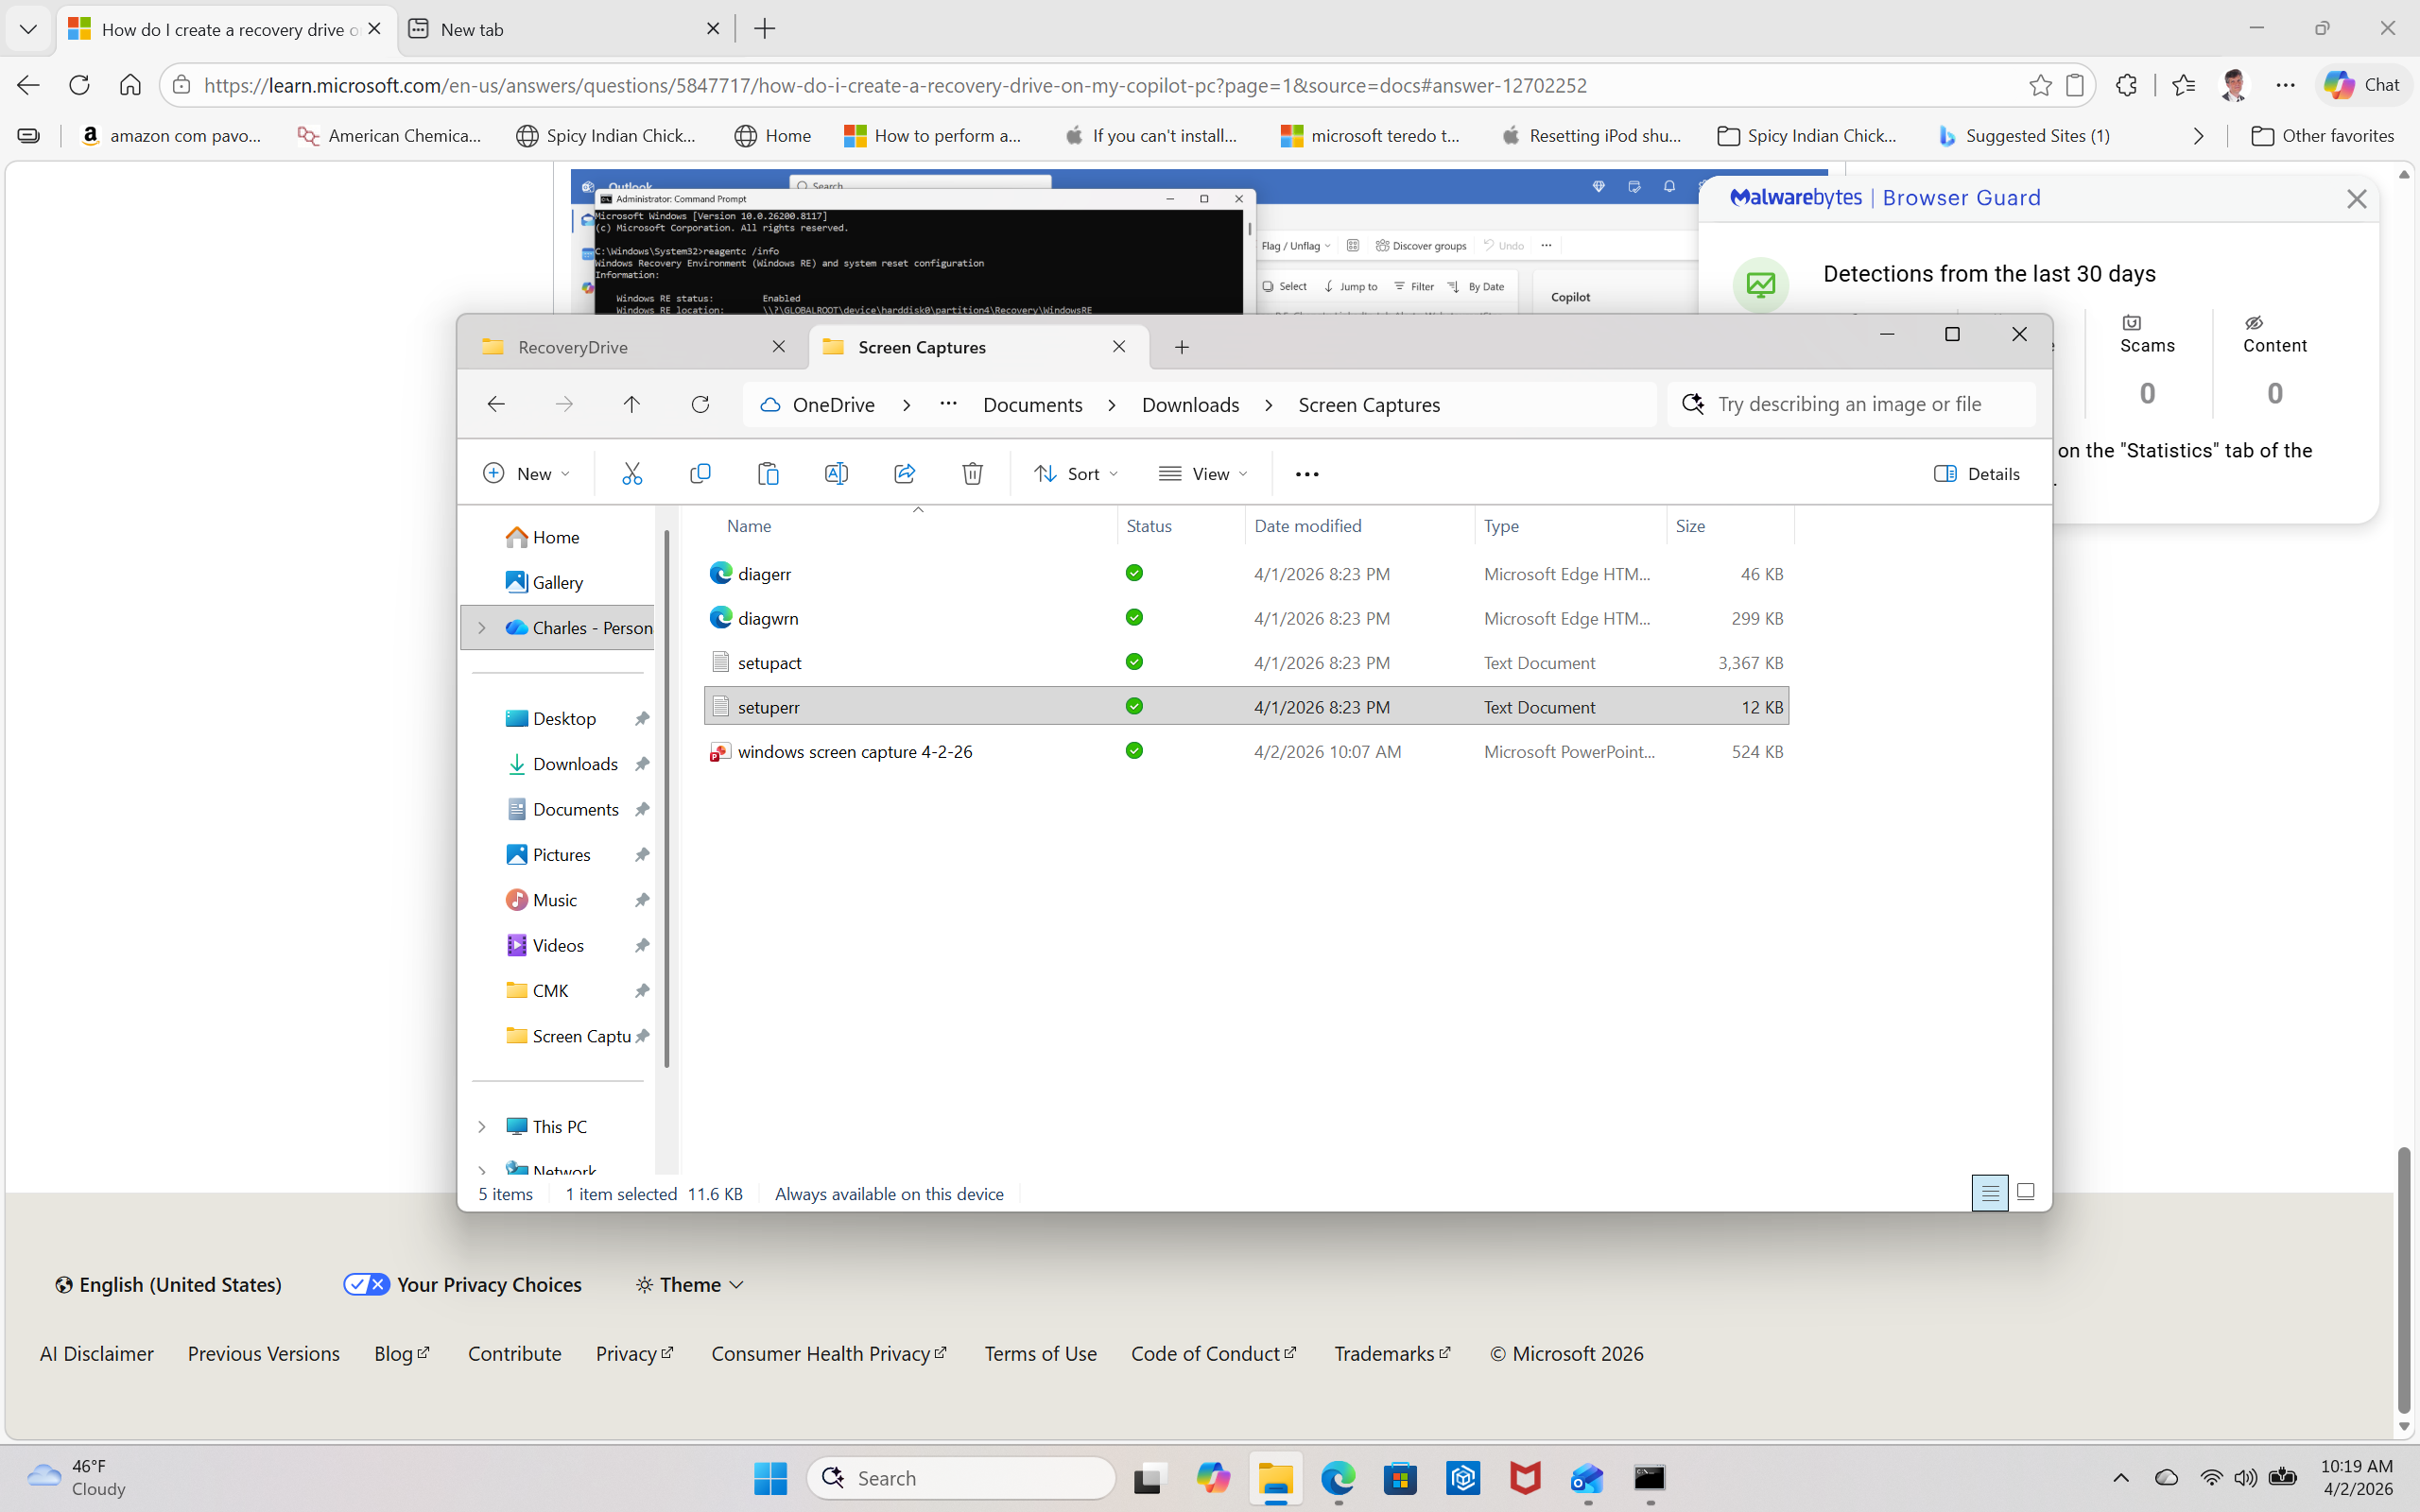Switch to the RecoveryDrive tab

click(630, 347)
